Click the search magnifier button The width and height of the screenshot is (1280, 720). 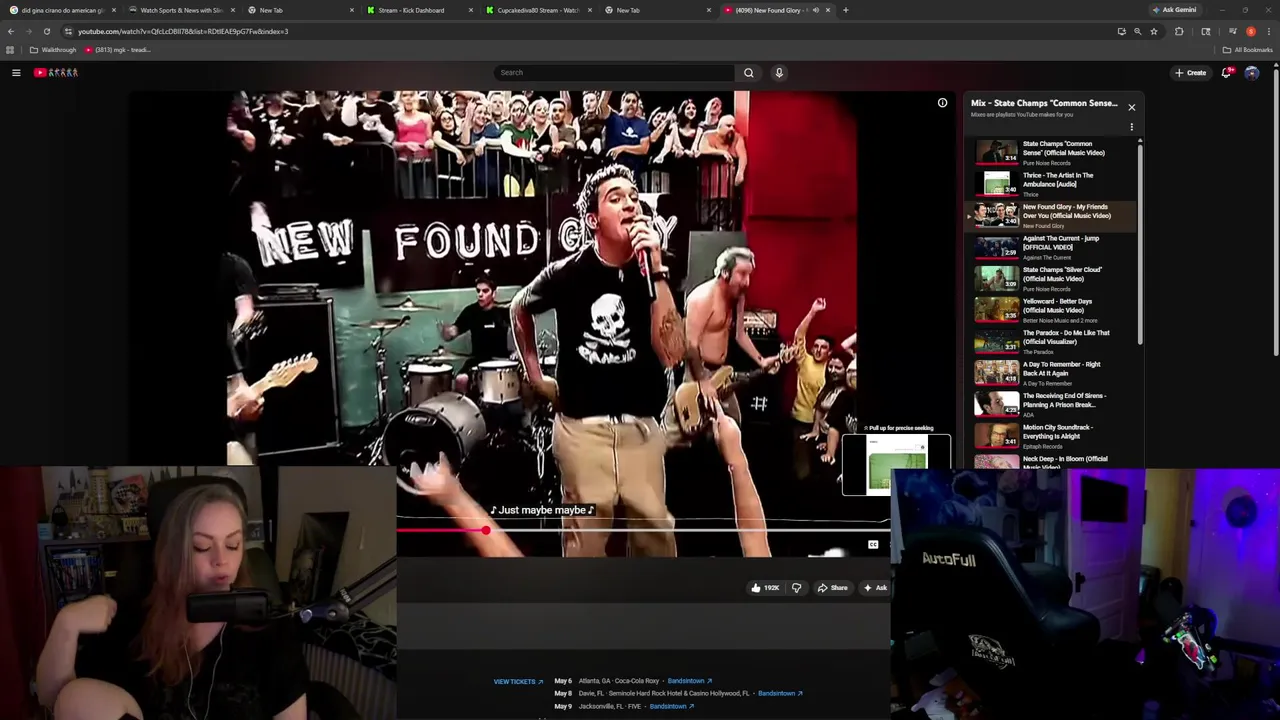click(x=748, y=72)
